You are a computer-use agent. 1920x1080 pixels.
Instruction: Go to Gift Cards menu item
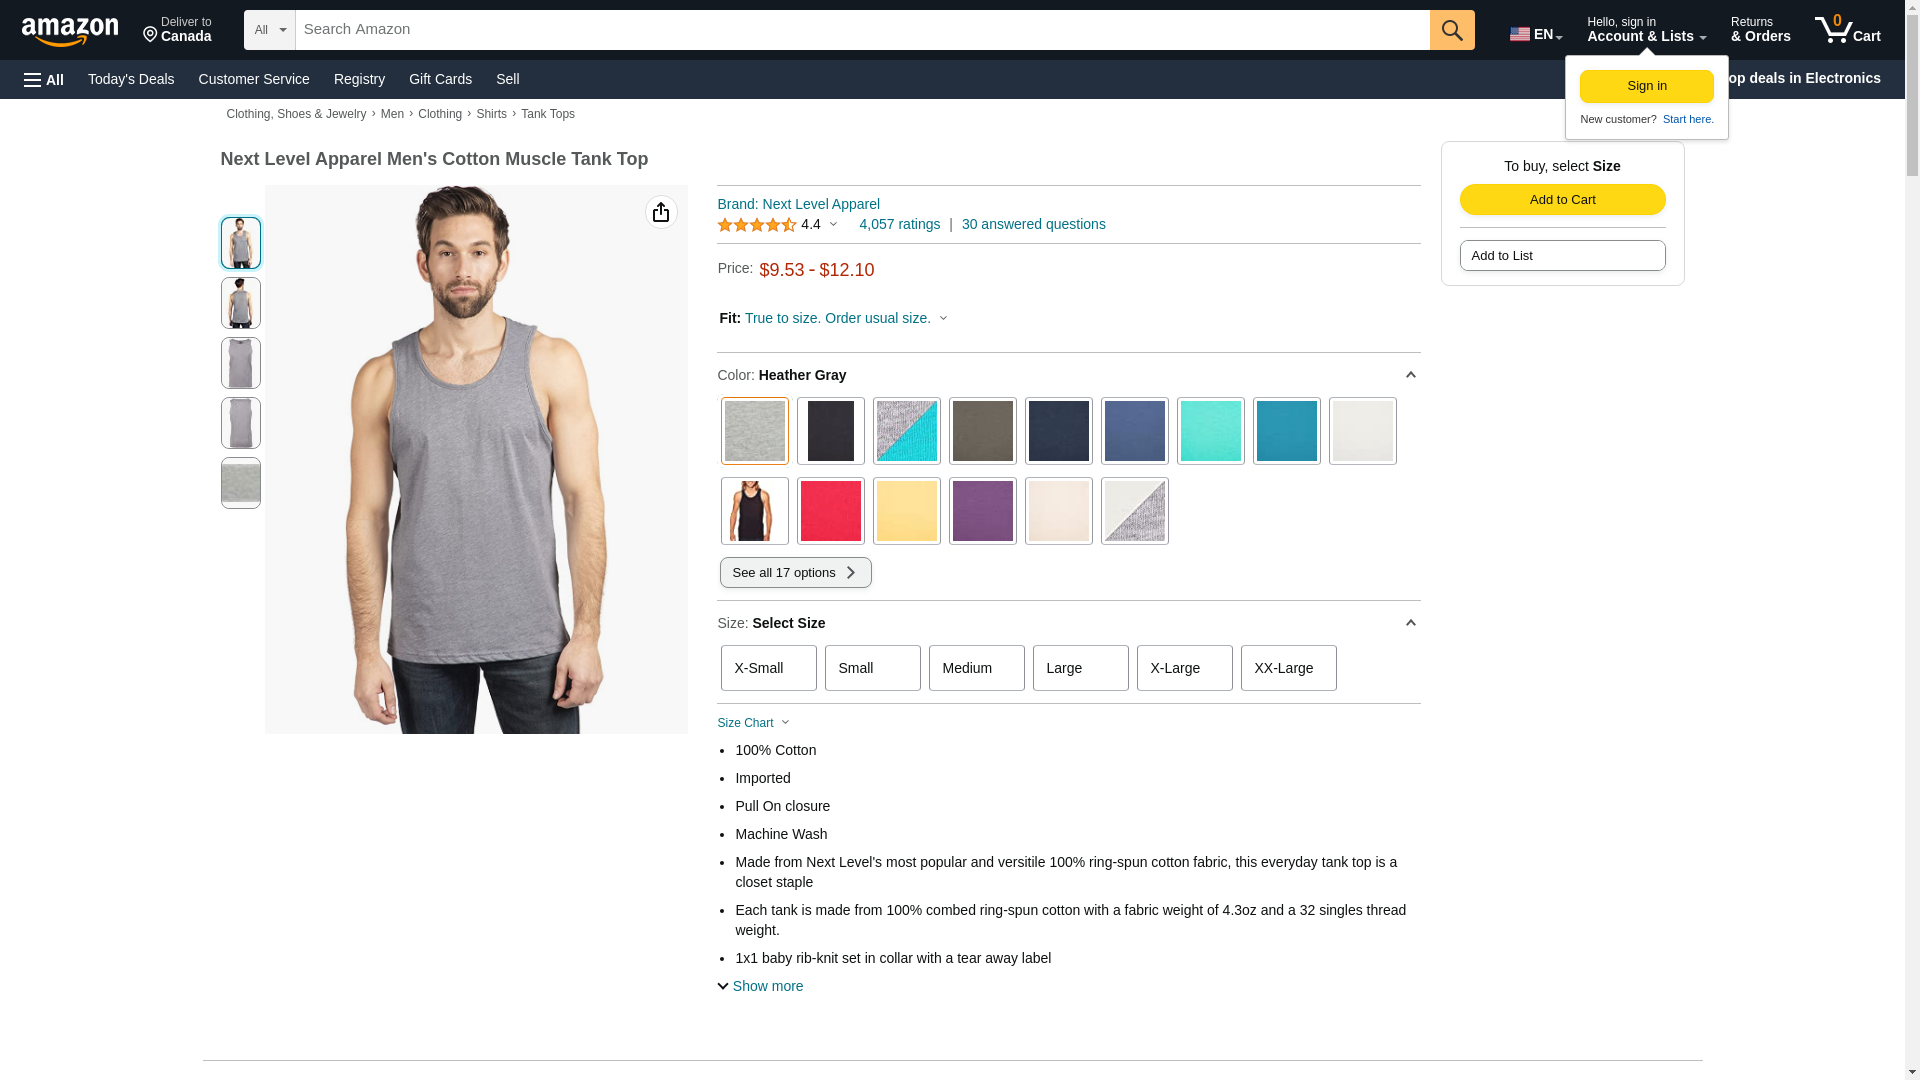click(440, 79)
